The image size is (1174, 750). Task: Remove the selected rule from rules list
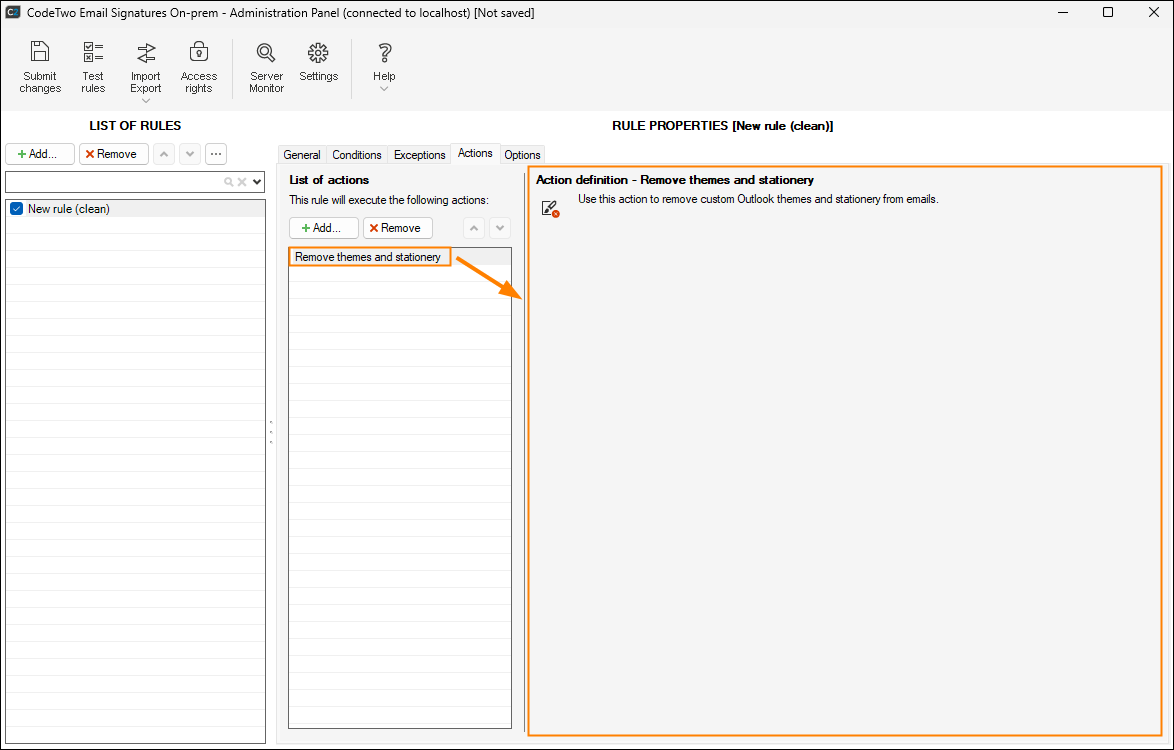tap(114, 154)
